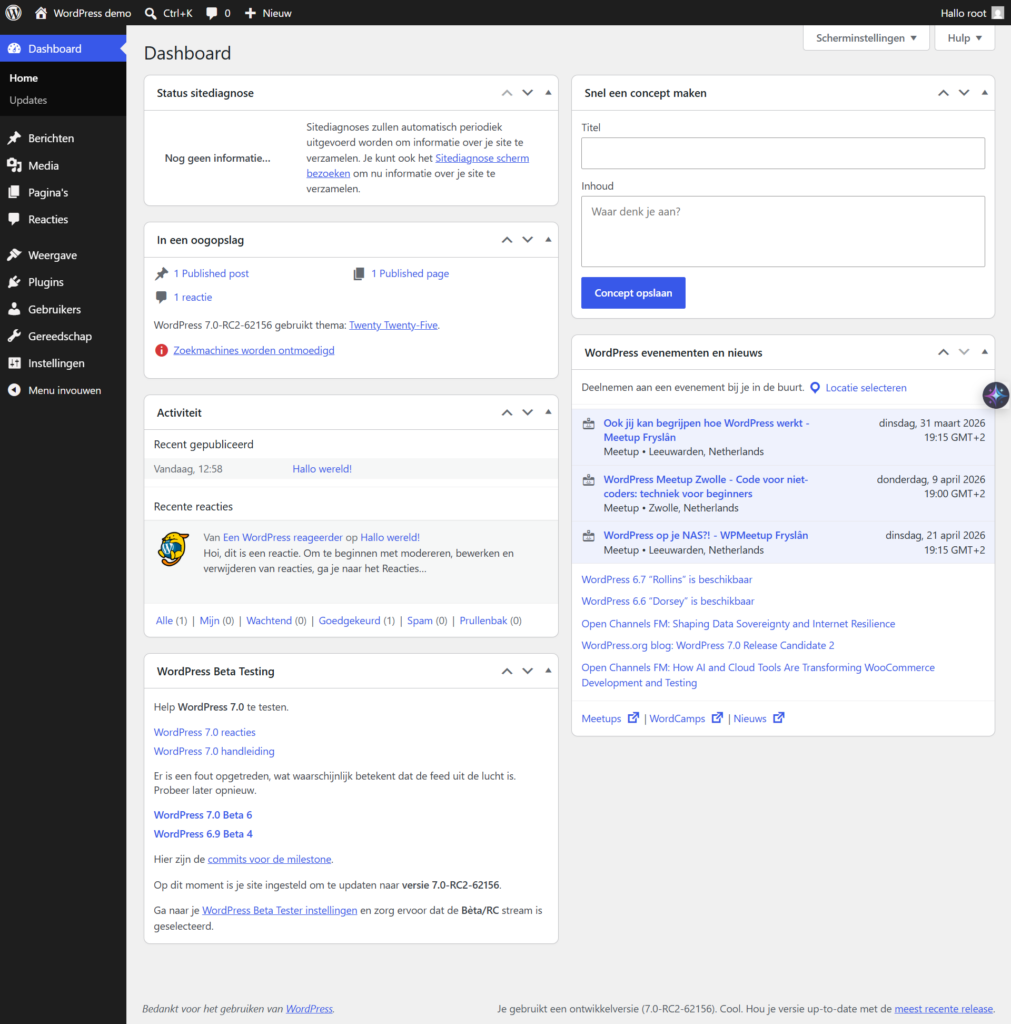Screen dimensions: 1011x1024
Task: Click the Instellingen settings icon
Action: (x=14, y=364)
